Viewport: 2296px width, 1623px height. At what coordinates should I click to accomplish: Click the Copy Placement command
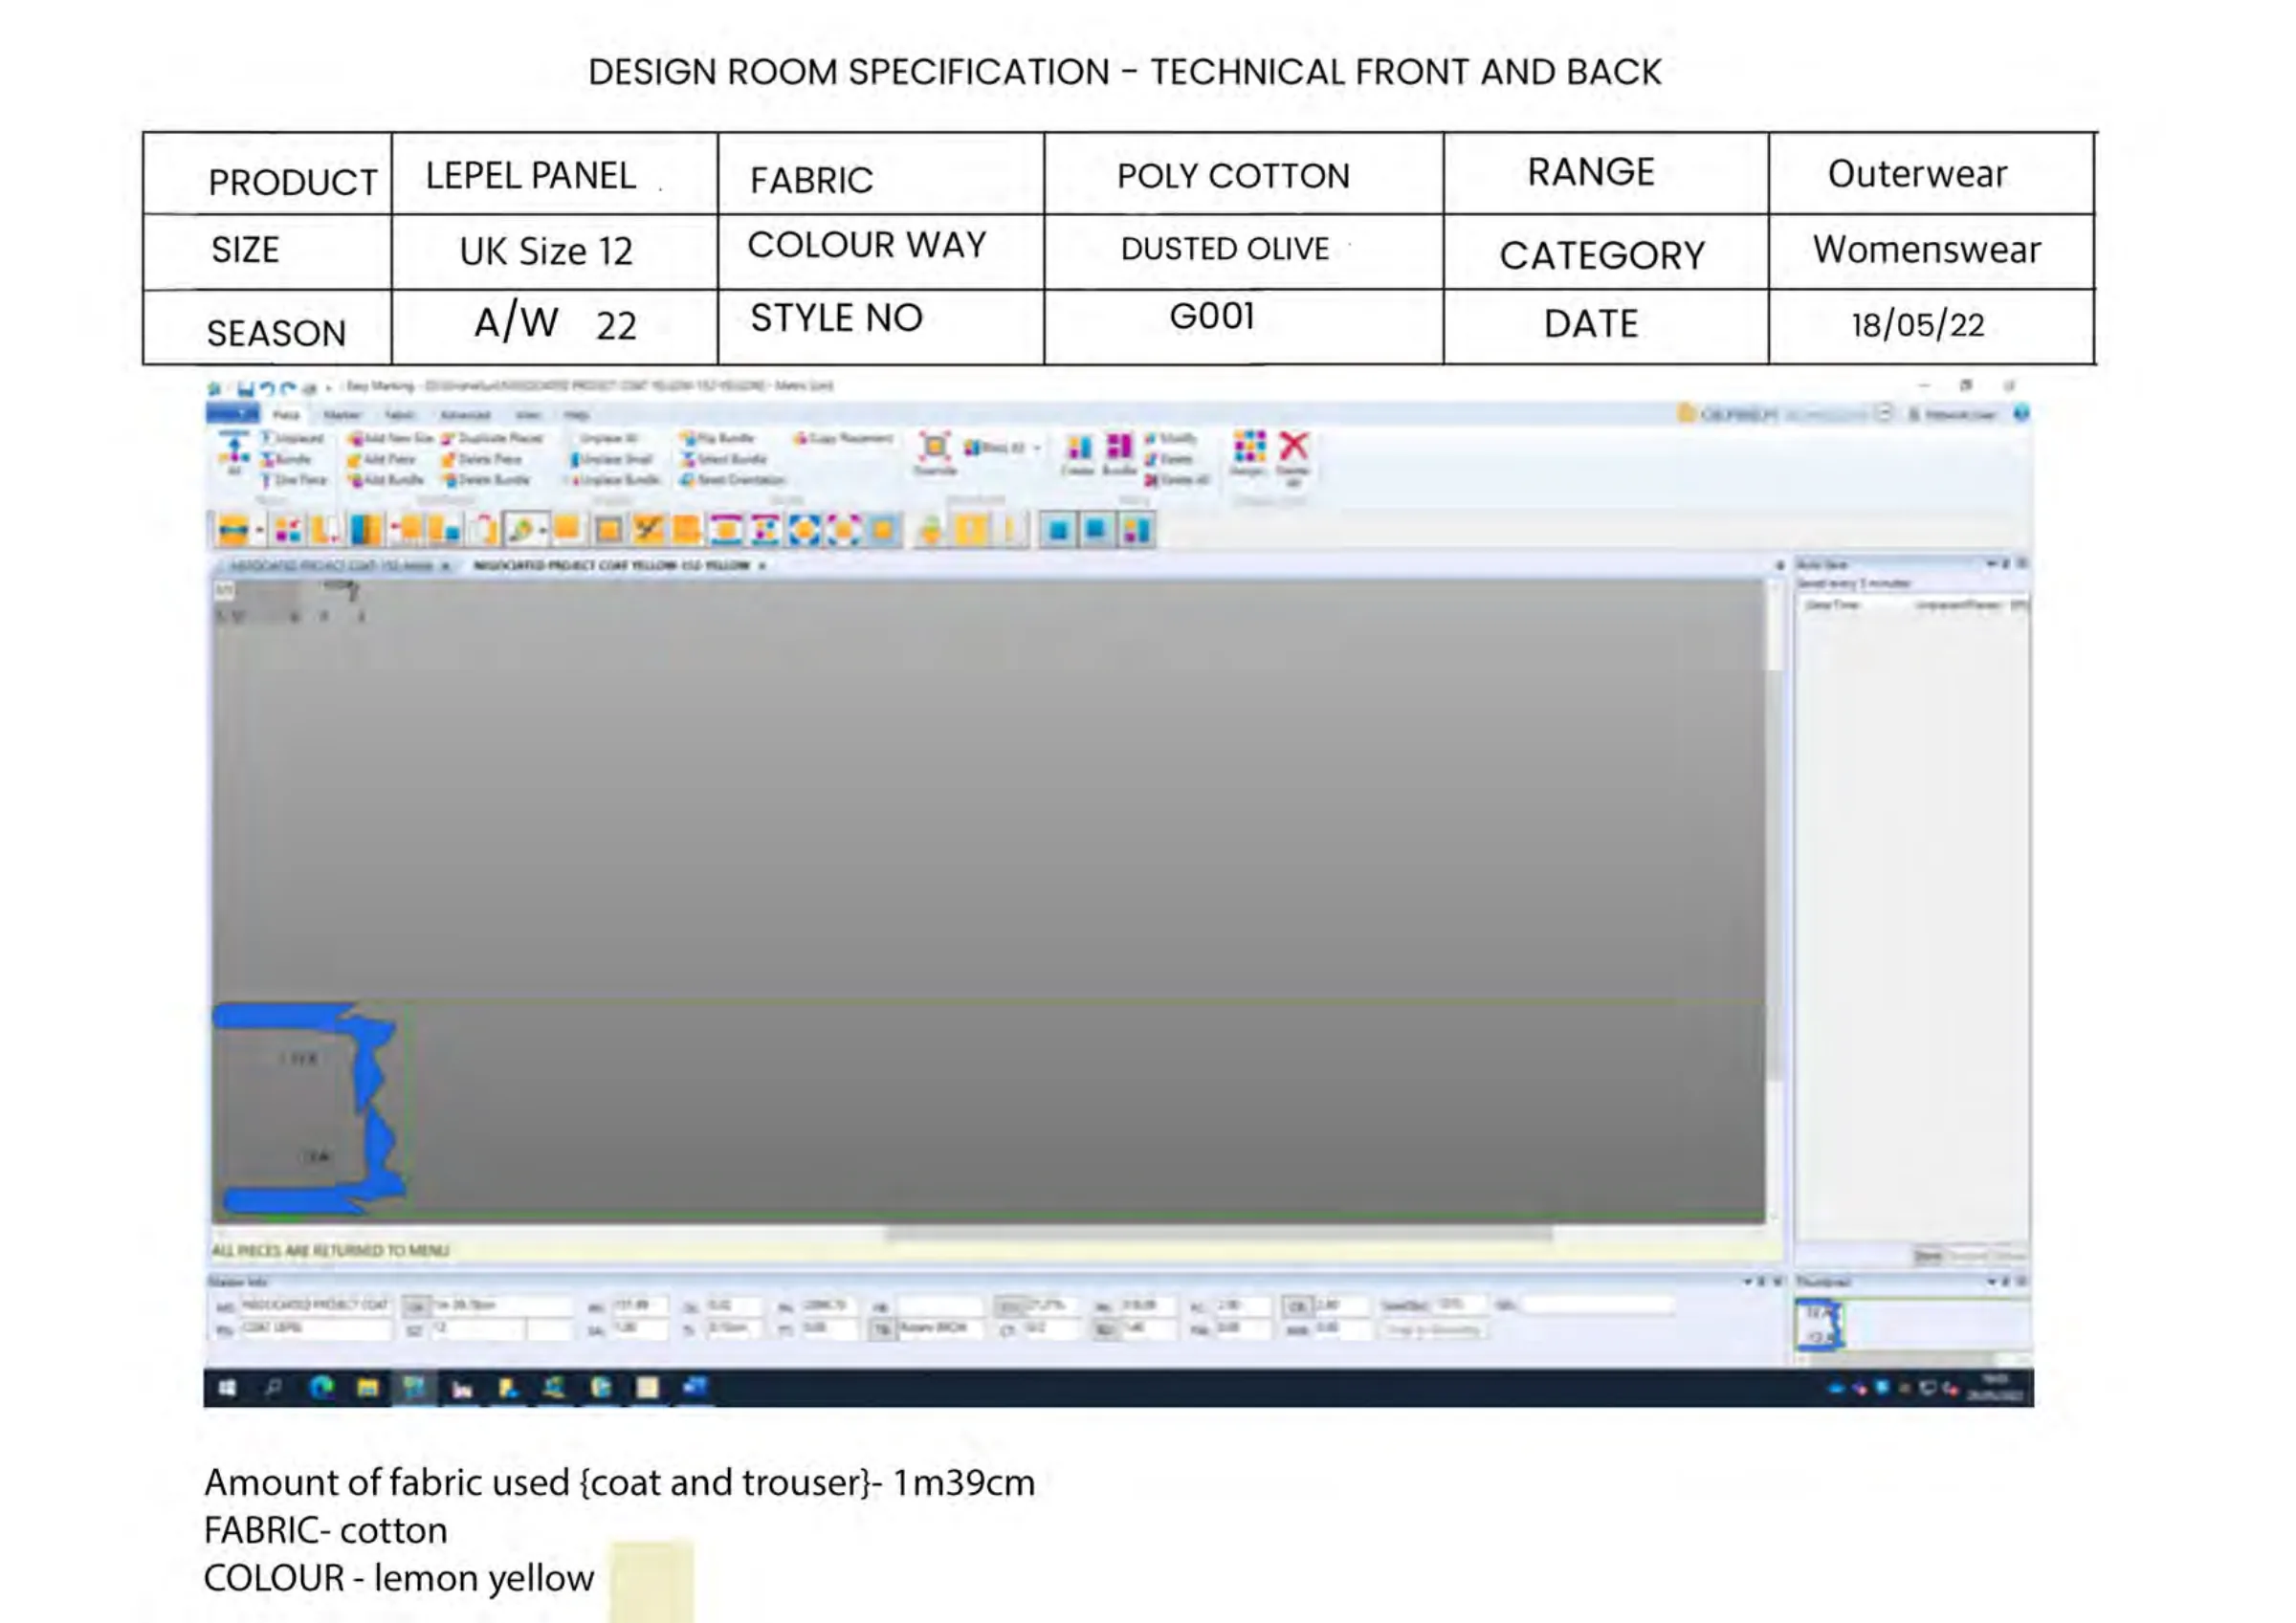pyautogui.click(x=843, y=438)
